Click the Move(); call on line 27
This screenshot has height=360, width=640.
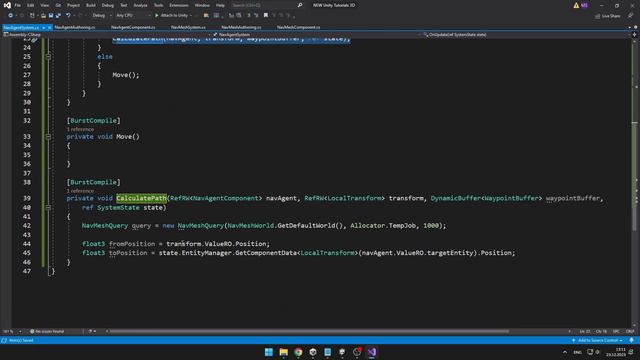126,75
